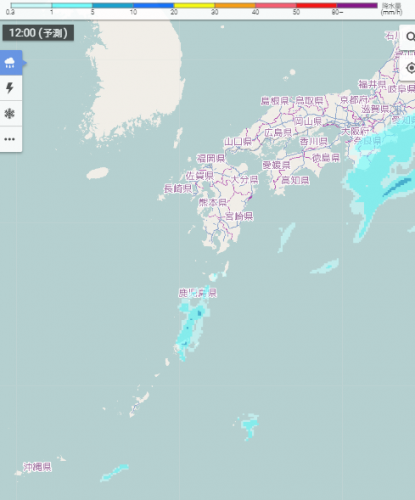The width and height of the screenshot is (415, 500).
Task: Switch to the lightning layer icon
Action: point(10,88)
